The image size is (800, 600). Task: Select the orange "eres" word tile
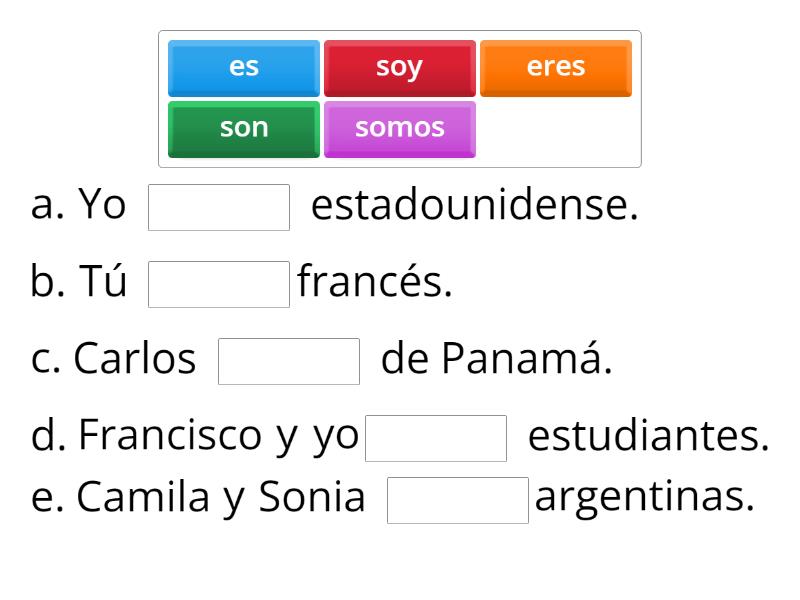click(x=556, y=67)
